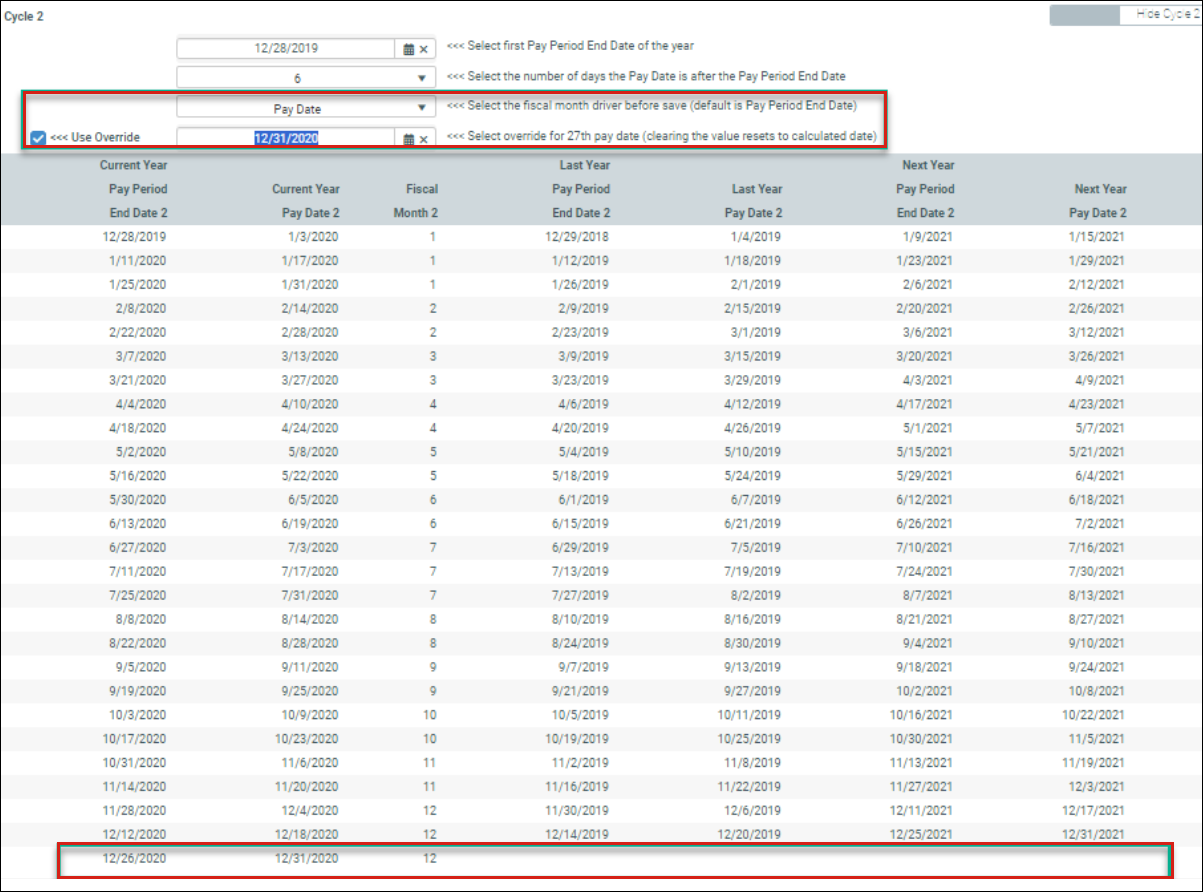The width and height of the screenshot is (1203, 892).
Task: Clear the 12/28/2019 first pay period date
Action: point(423,49)
